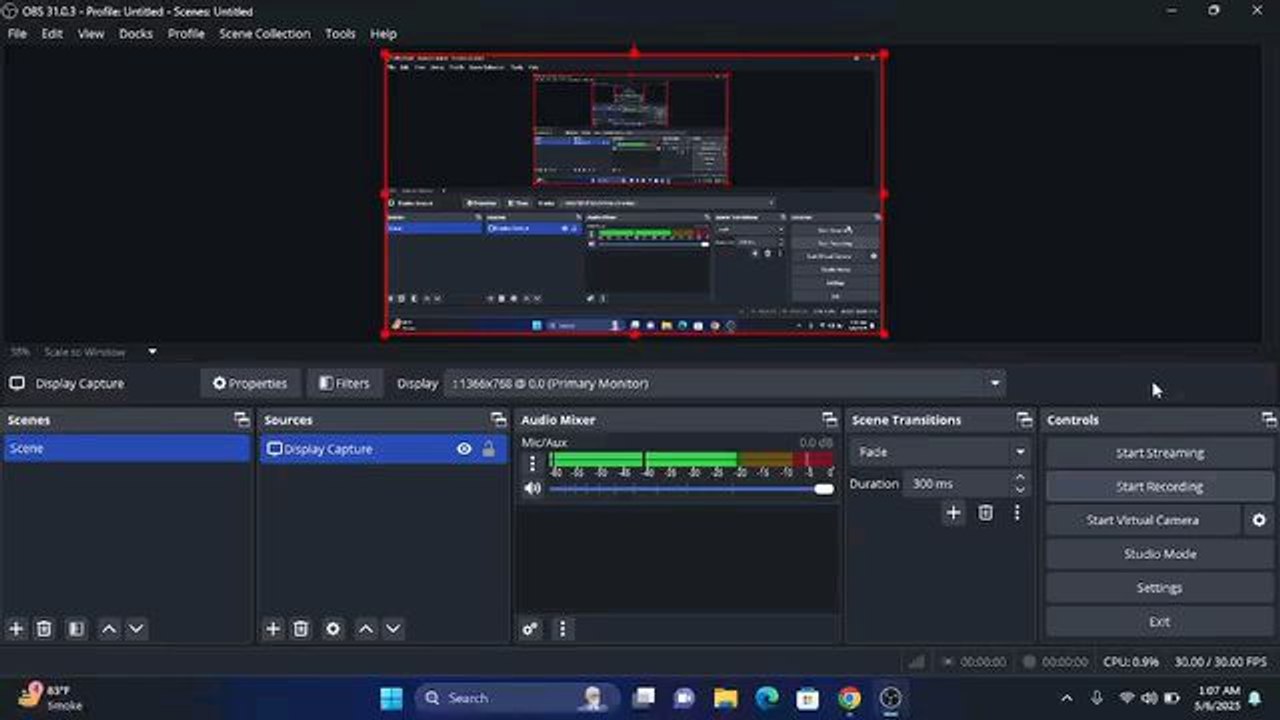Remove selected source with trash icon

(x=301, y=629)
